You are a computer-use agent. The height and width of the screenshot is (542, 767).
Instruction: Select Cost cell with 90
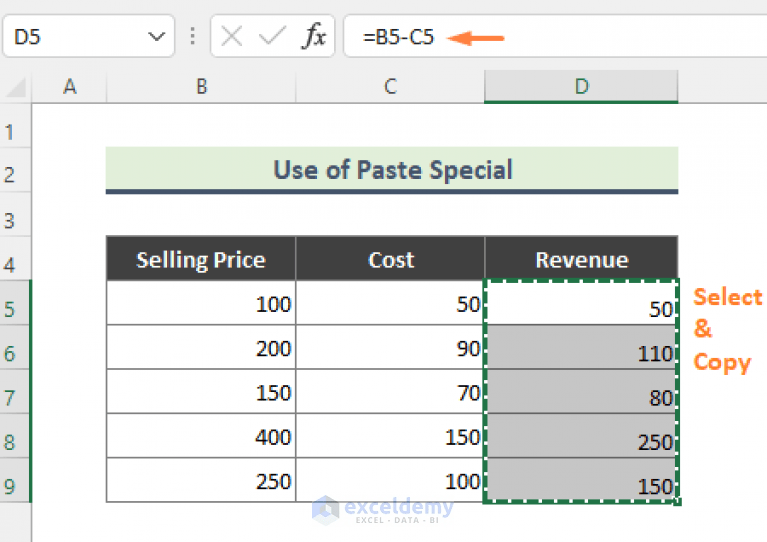[x=390, y=347]
